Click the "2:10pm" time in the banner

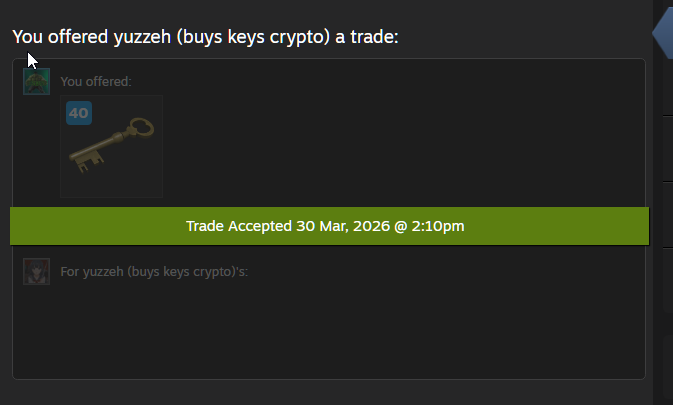point(438,226)
